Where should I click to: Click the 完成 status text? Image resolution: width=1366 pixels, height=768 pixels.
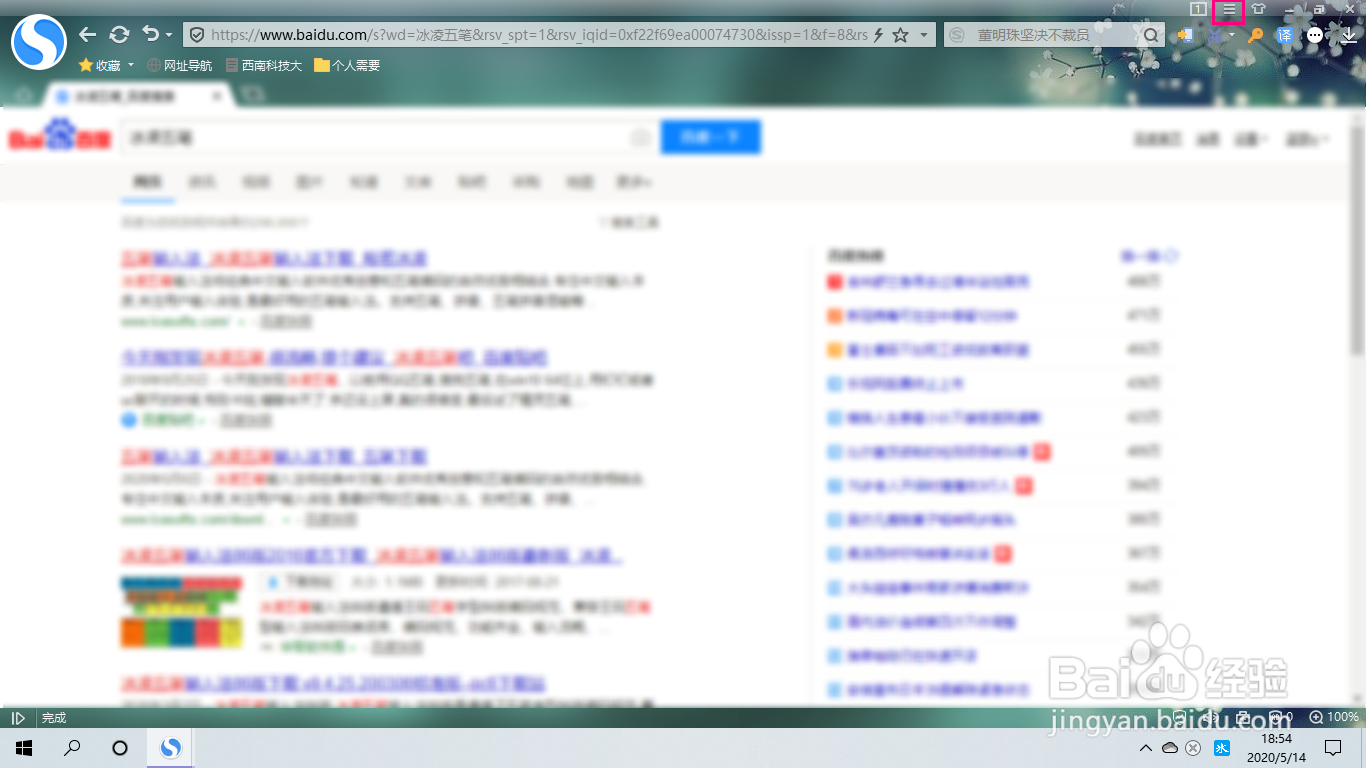pos(54,718)
